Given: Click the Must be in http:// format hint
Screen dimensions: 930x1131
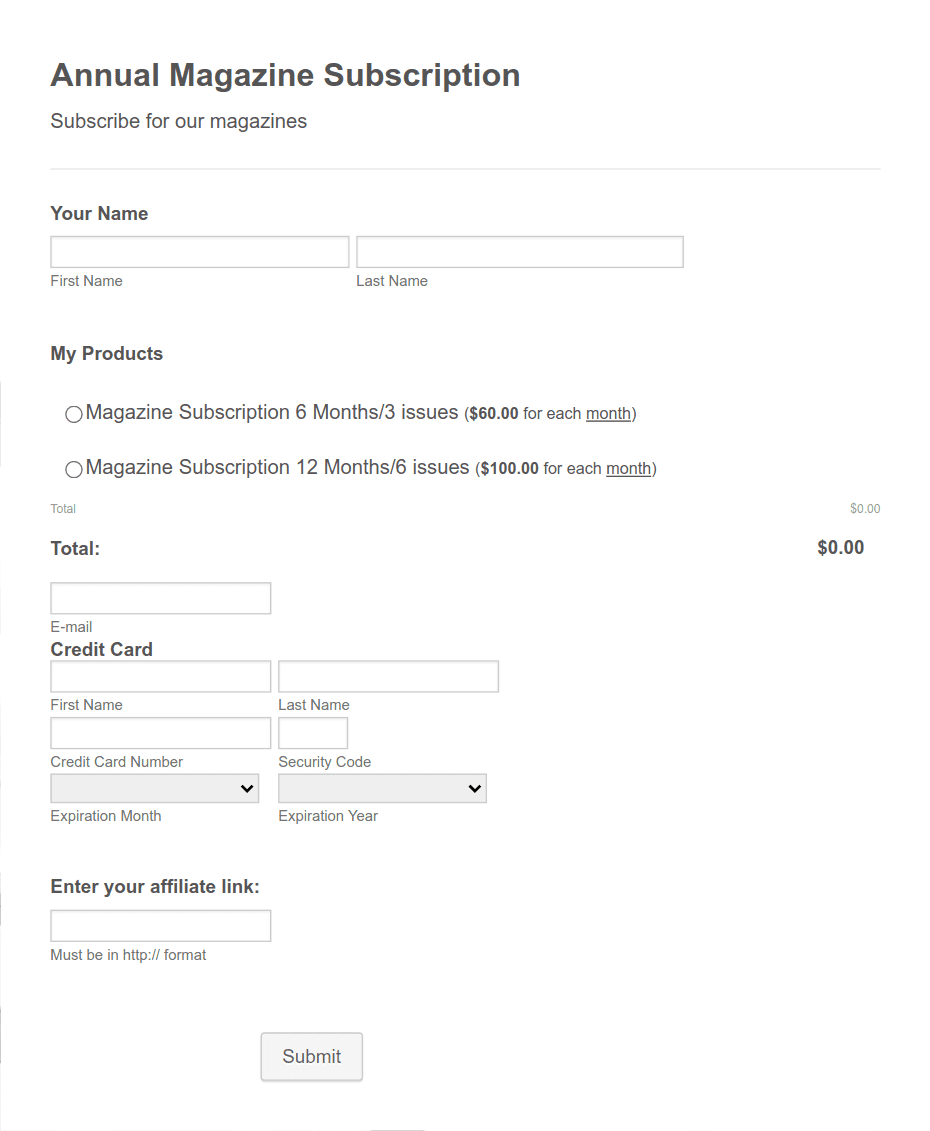Looking at the screenshot, I should (x=128, y=954).
